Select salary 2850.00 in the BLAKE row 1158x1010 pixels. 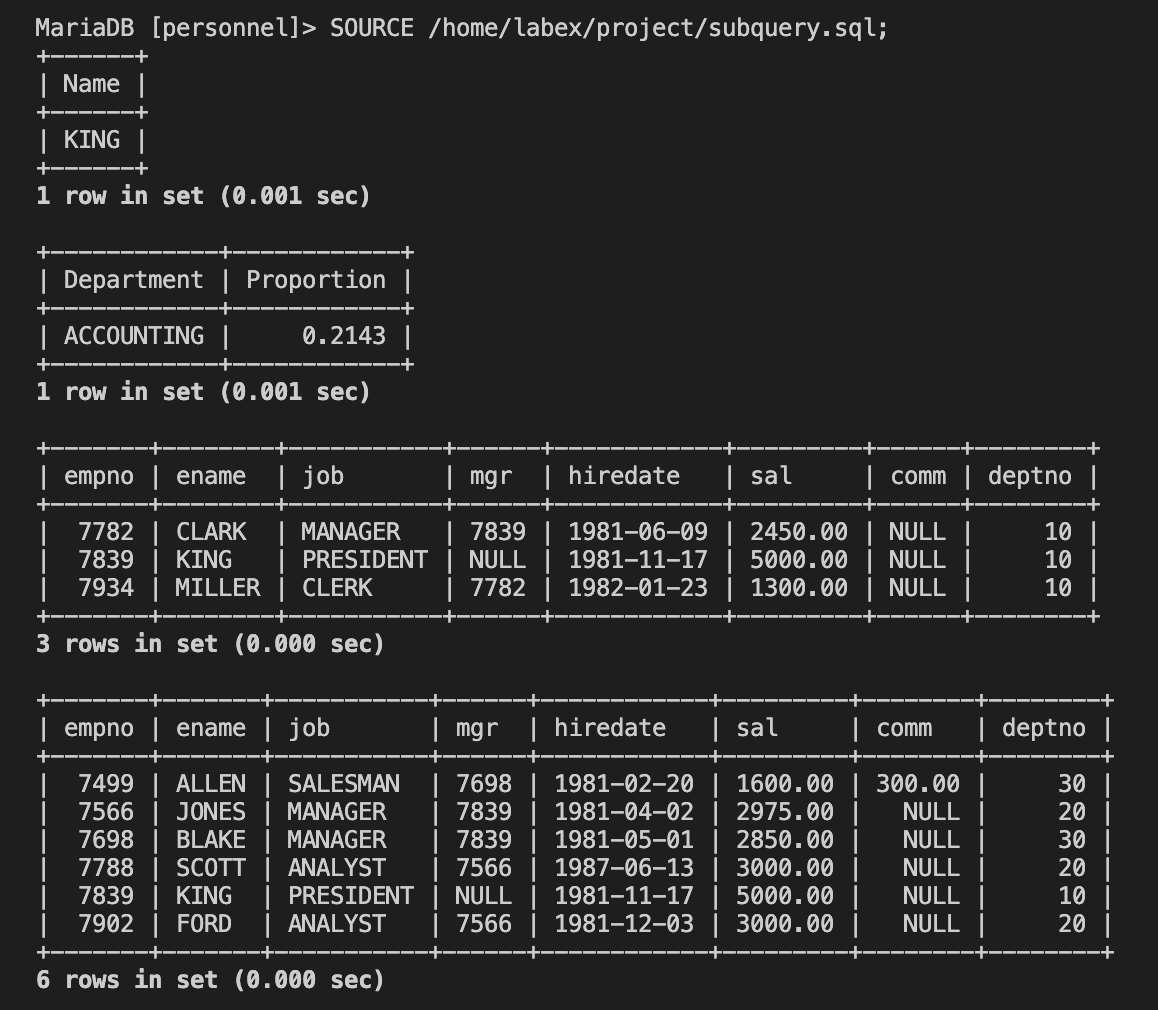coord(785,840)
